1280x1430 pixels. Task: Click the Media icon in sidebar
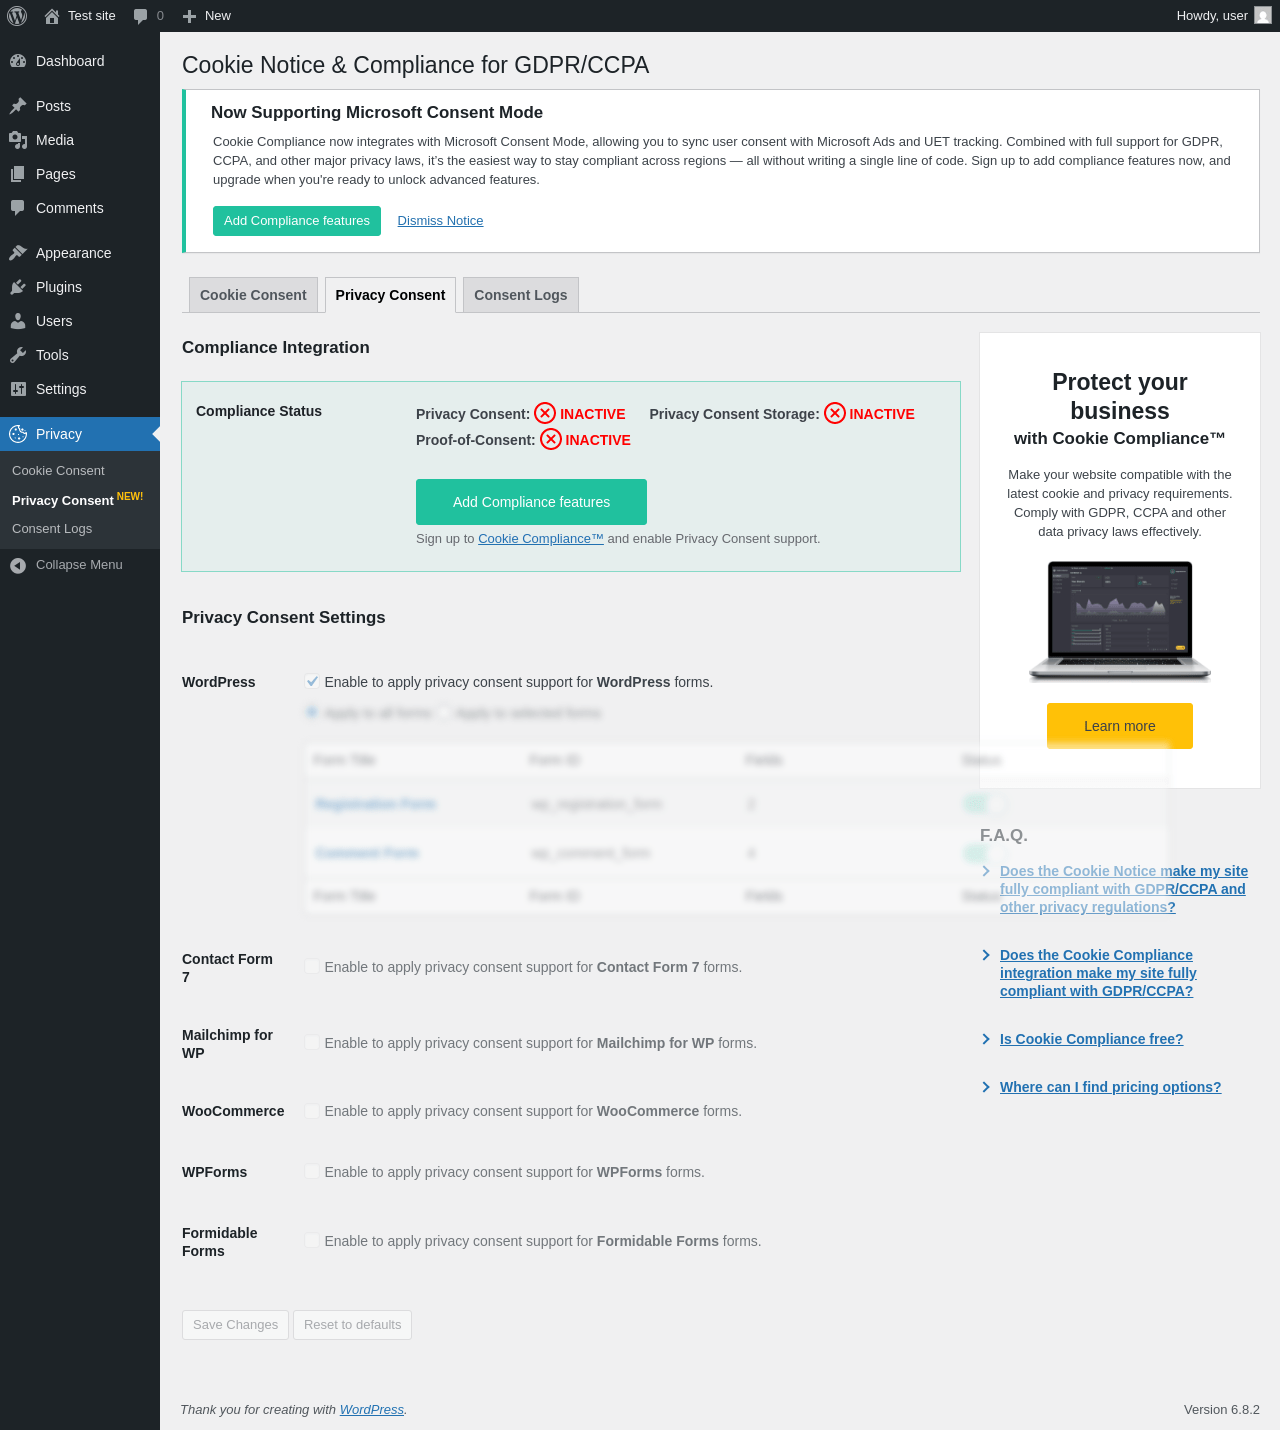click(18, 140)
